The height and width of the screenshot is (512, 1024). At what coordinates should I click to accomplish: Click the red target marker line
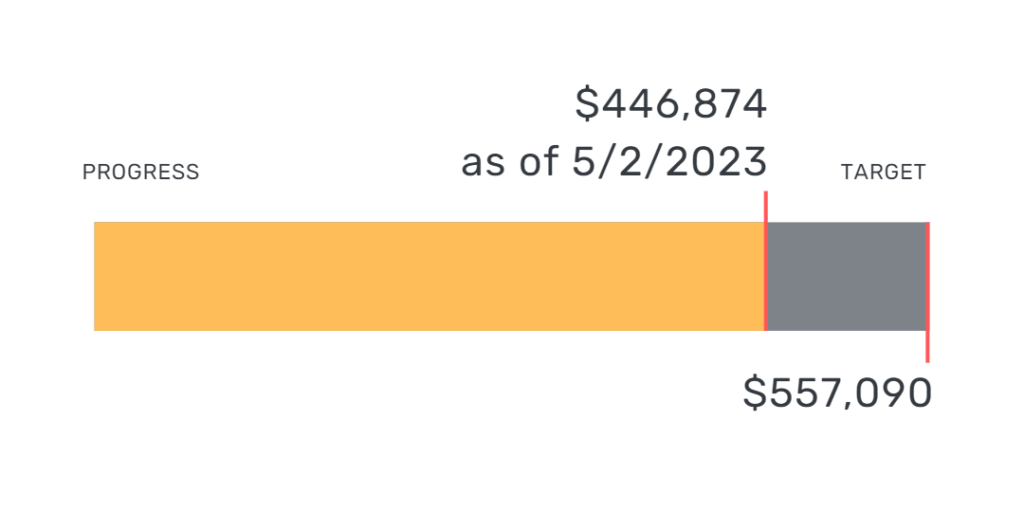point(928,276)
